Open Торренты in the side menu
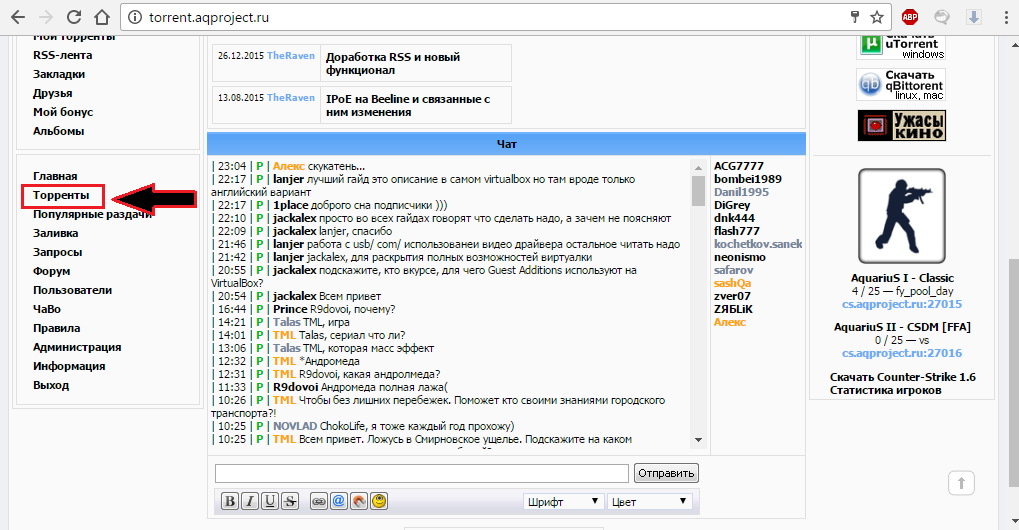The height and width of the screenshot is (530, 1019). pyautogui.click(x=61, y=196)
